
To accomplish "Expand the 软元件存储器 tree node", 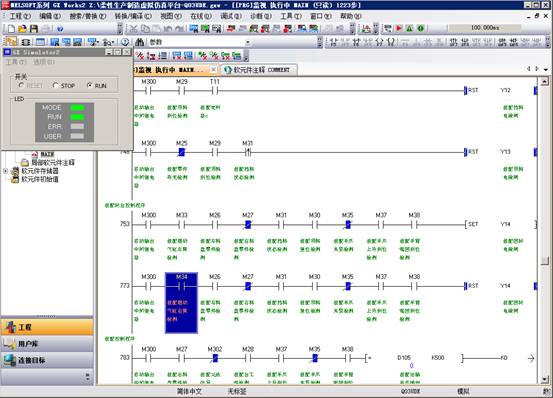I will coord(5,171).
